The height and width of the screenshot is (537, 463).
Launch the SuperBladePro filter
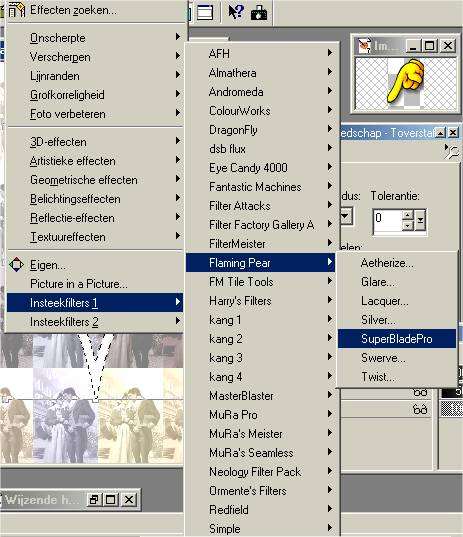tap(397, 339)
